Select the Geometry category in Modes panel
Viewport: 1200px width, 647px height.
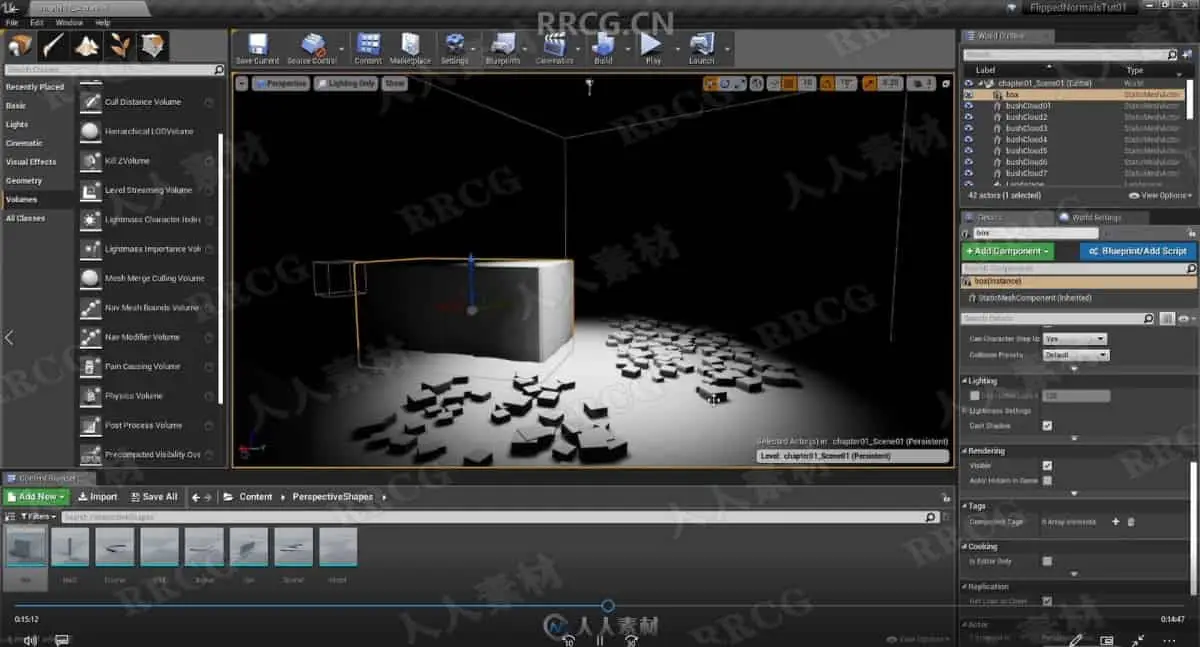click(x=24, y=181)
